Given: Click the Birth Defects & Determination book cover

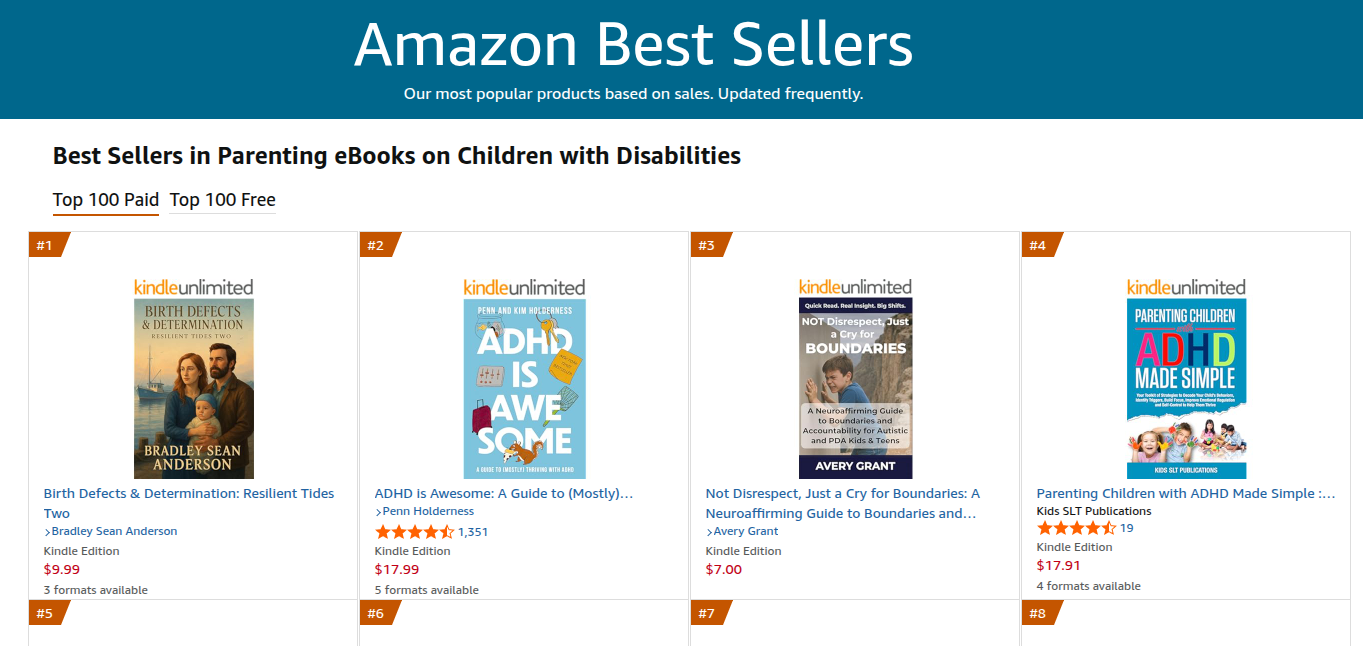Looking at the screenshot, I should tap(193, 388).
